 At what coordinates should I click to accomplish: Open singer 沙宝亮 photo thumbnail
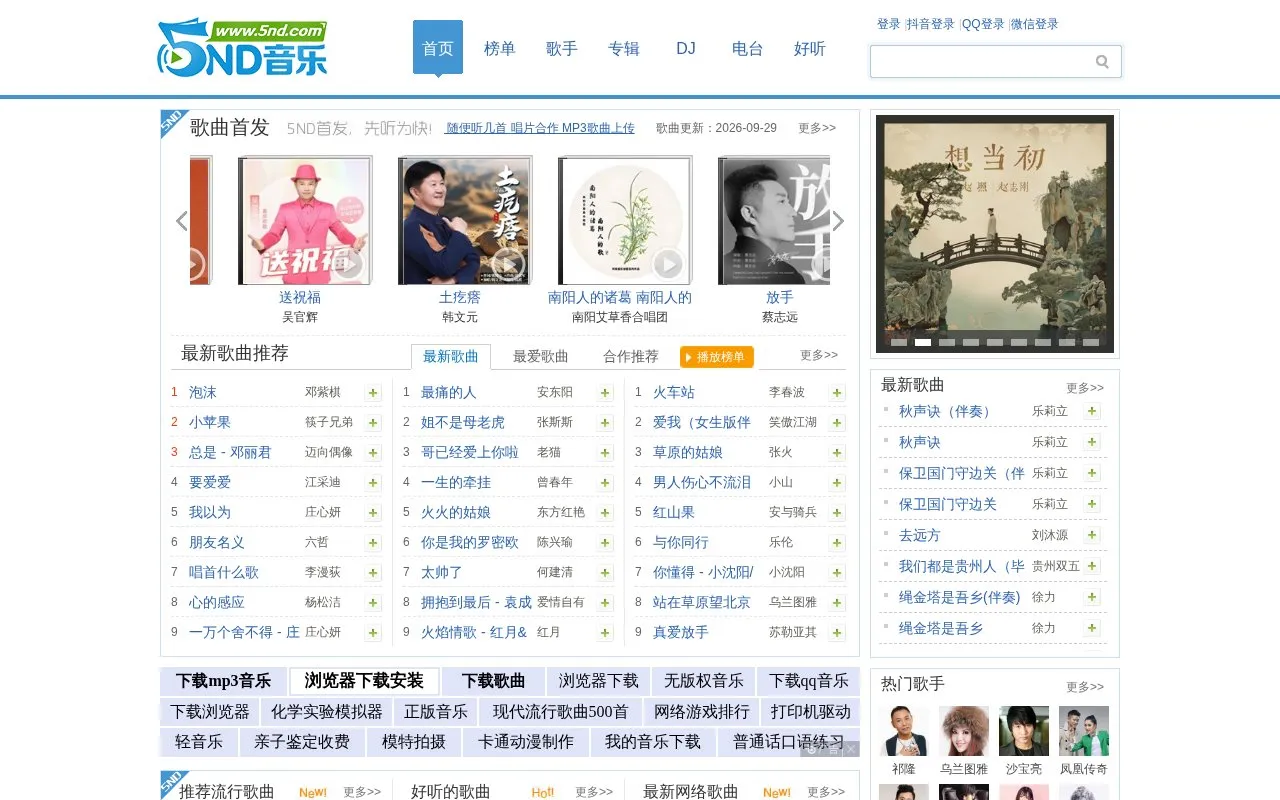click(x=1024, y=731)
